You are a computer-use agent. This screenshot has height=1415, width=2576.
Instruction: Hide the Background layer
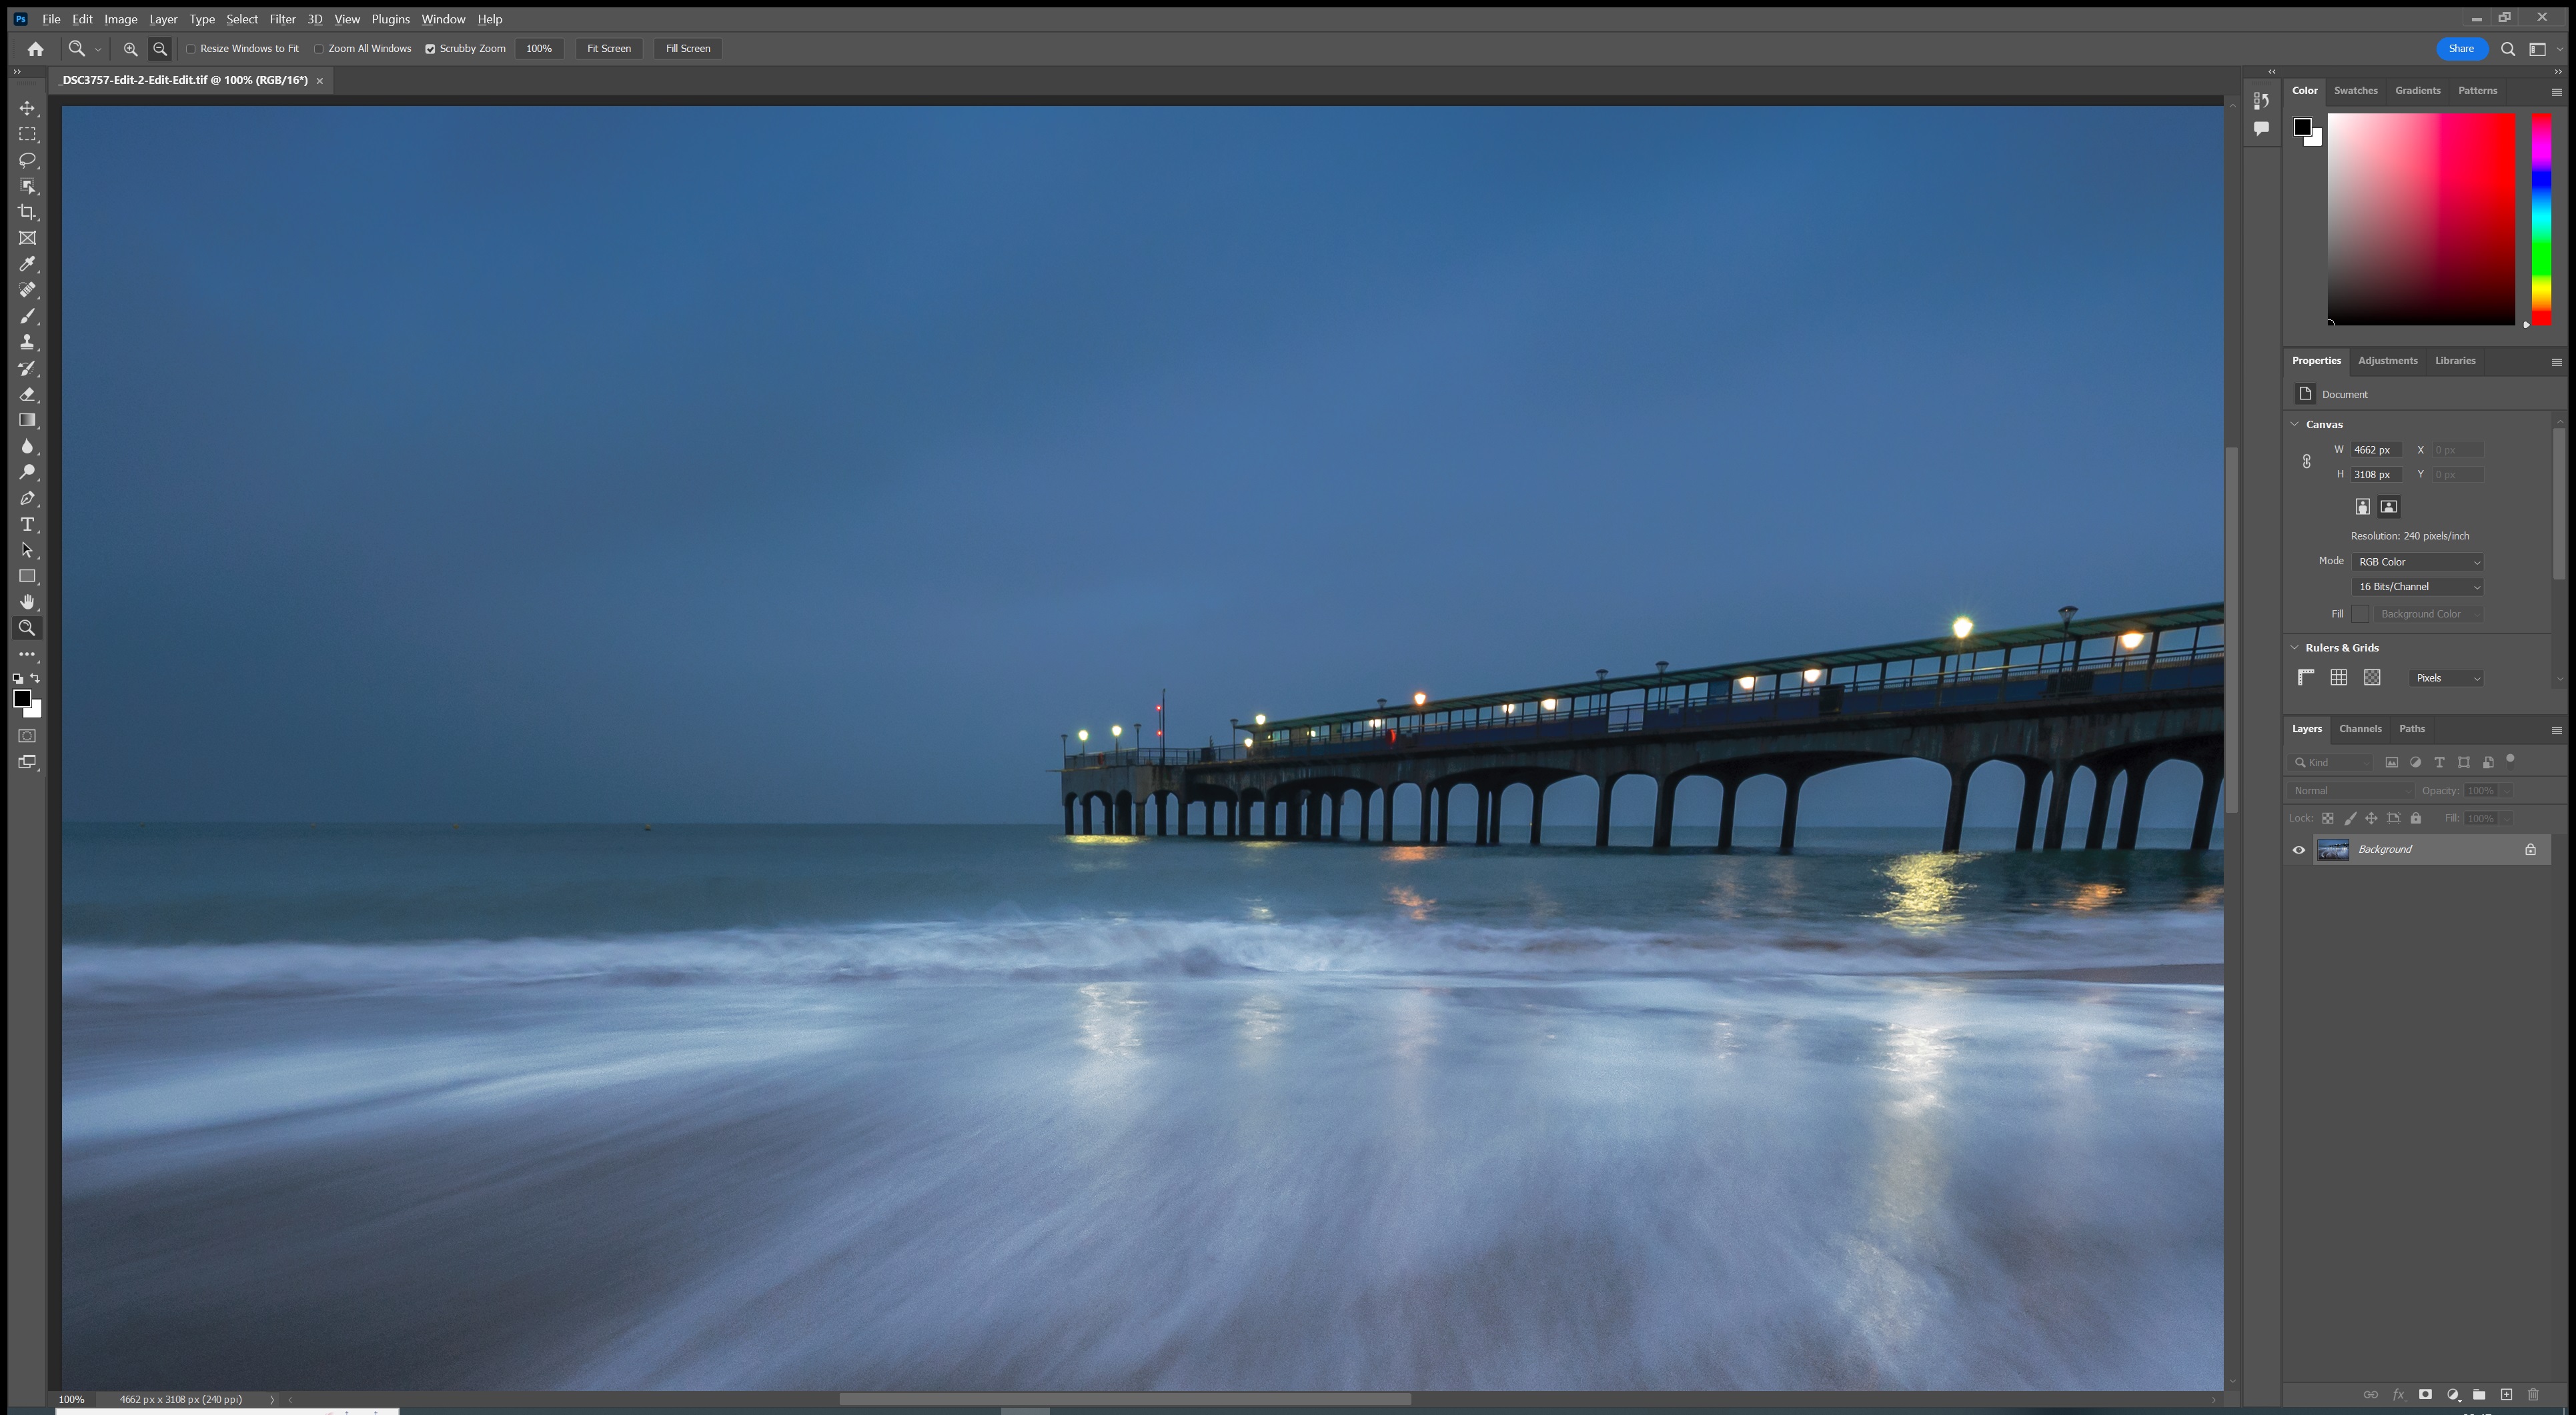2298,849
